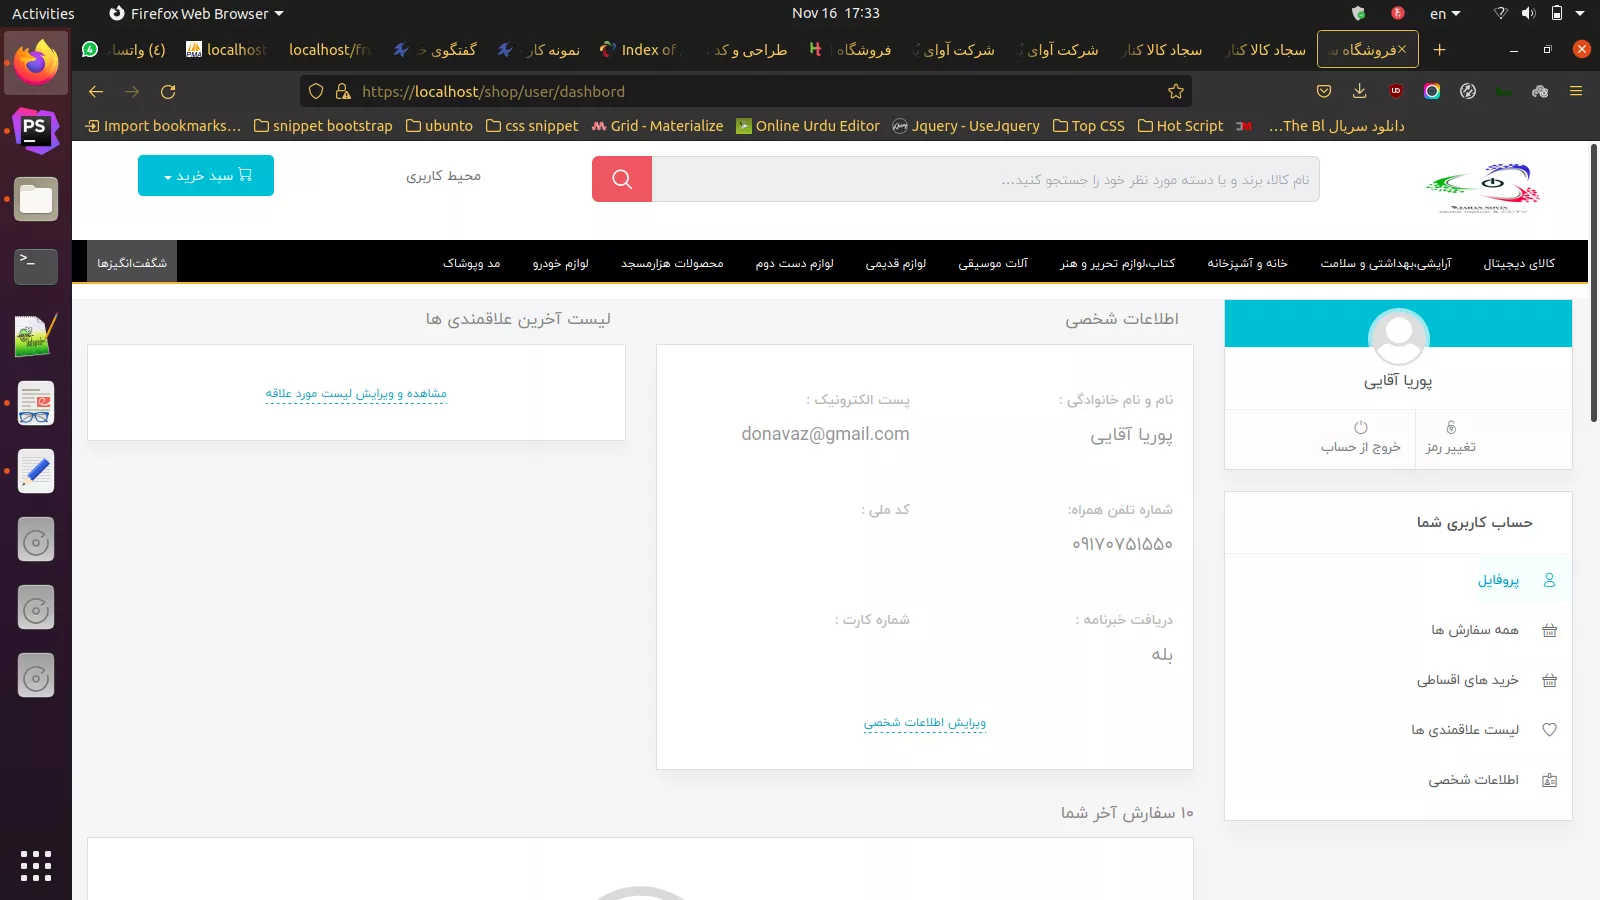1600x900 pixels.
Task: Open لوازم قدیمی category menu
Action: pos(895,263)
